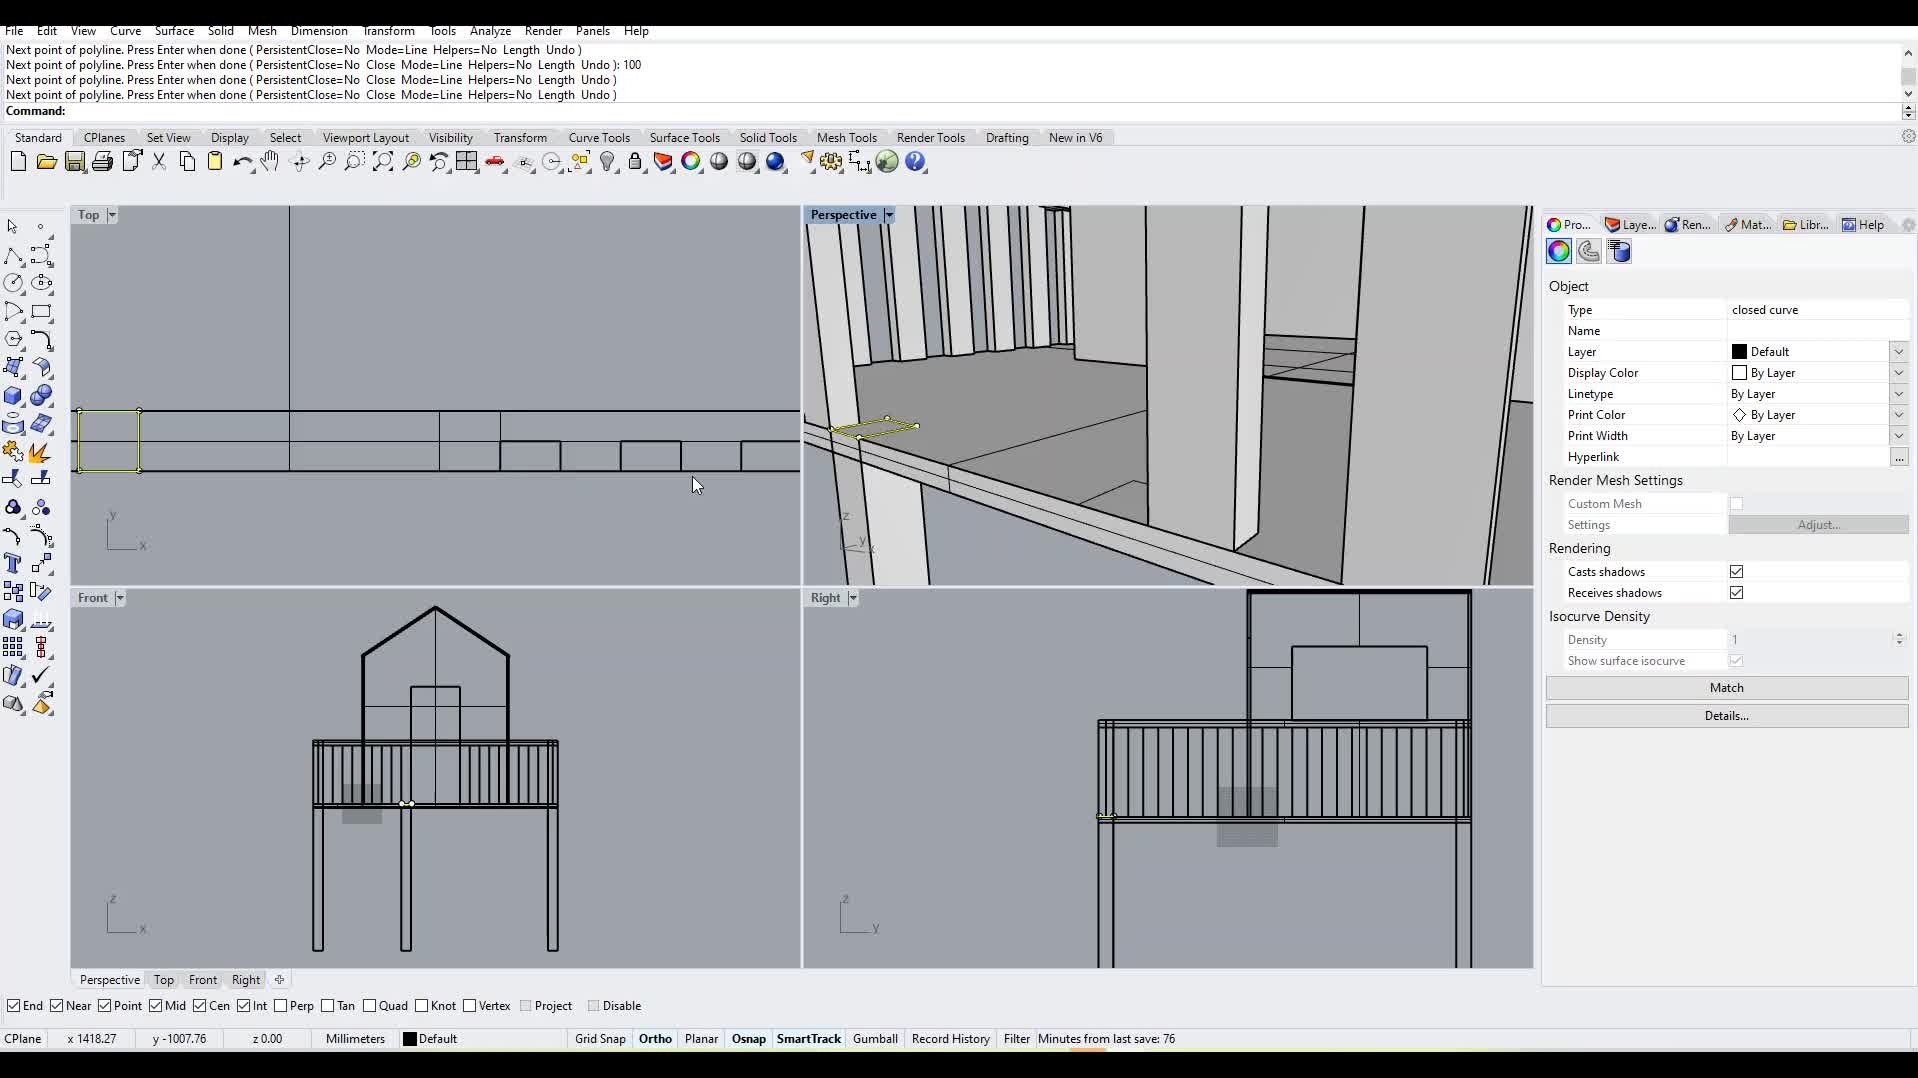Click the Cut scissors icon
1918x1078 pixels.
(159, 162)
